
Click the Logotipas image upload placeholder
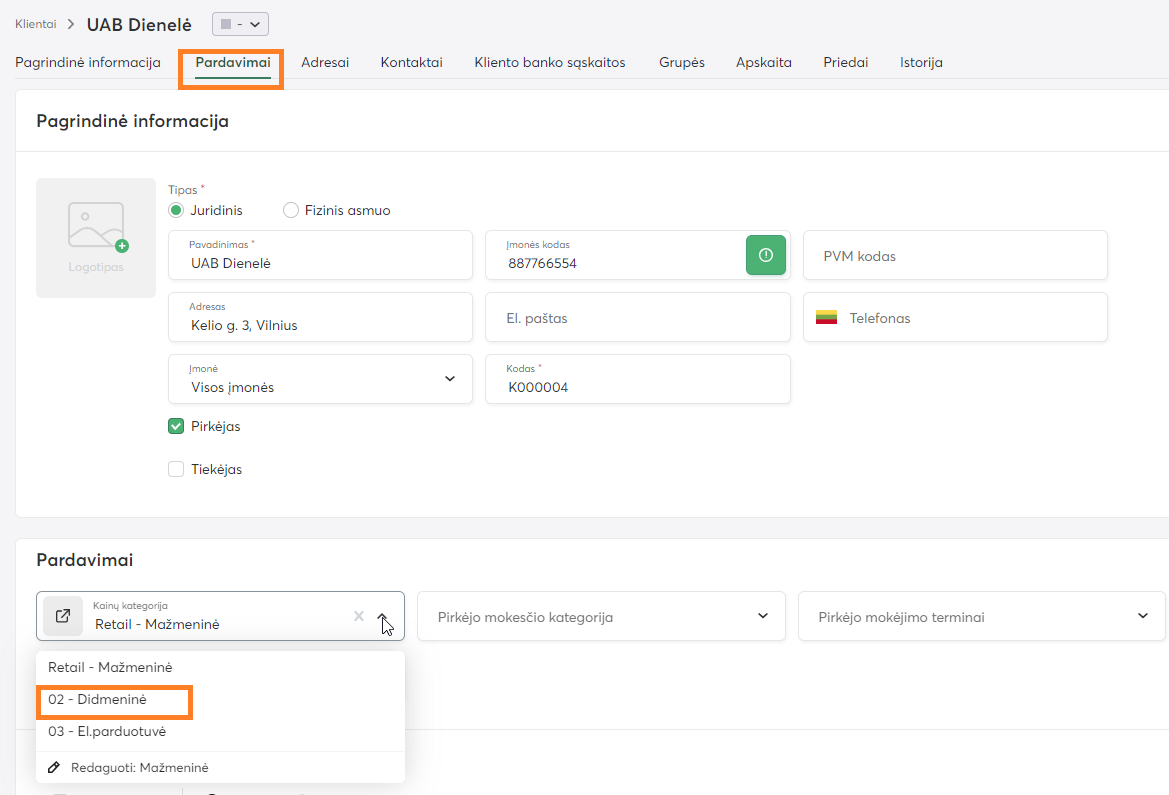click(x=96, y=237)
